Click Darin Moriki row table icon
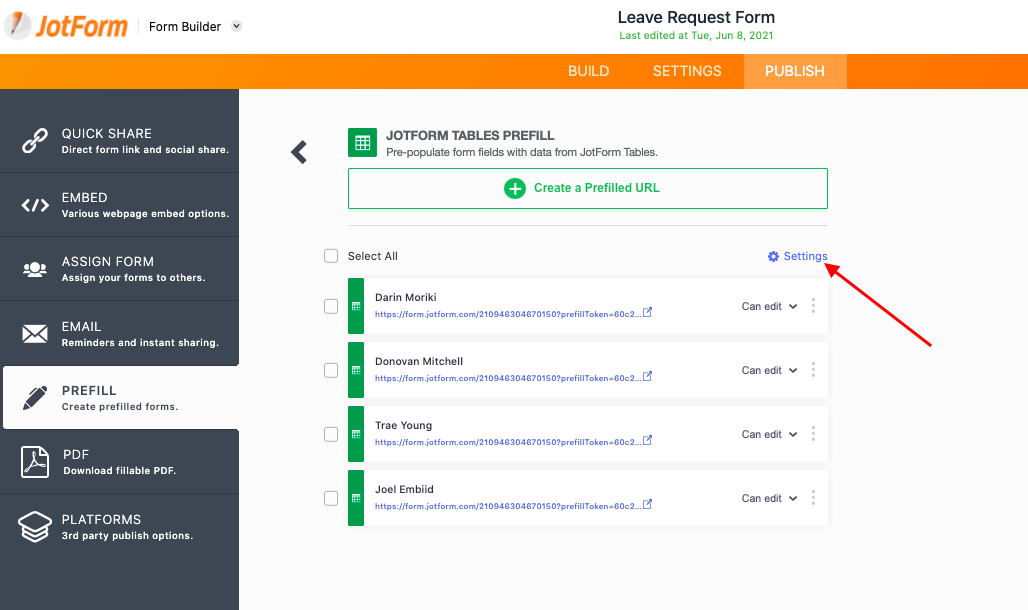 pyautogui.click(x=356, y=306)
